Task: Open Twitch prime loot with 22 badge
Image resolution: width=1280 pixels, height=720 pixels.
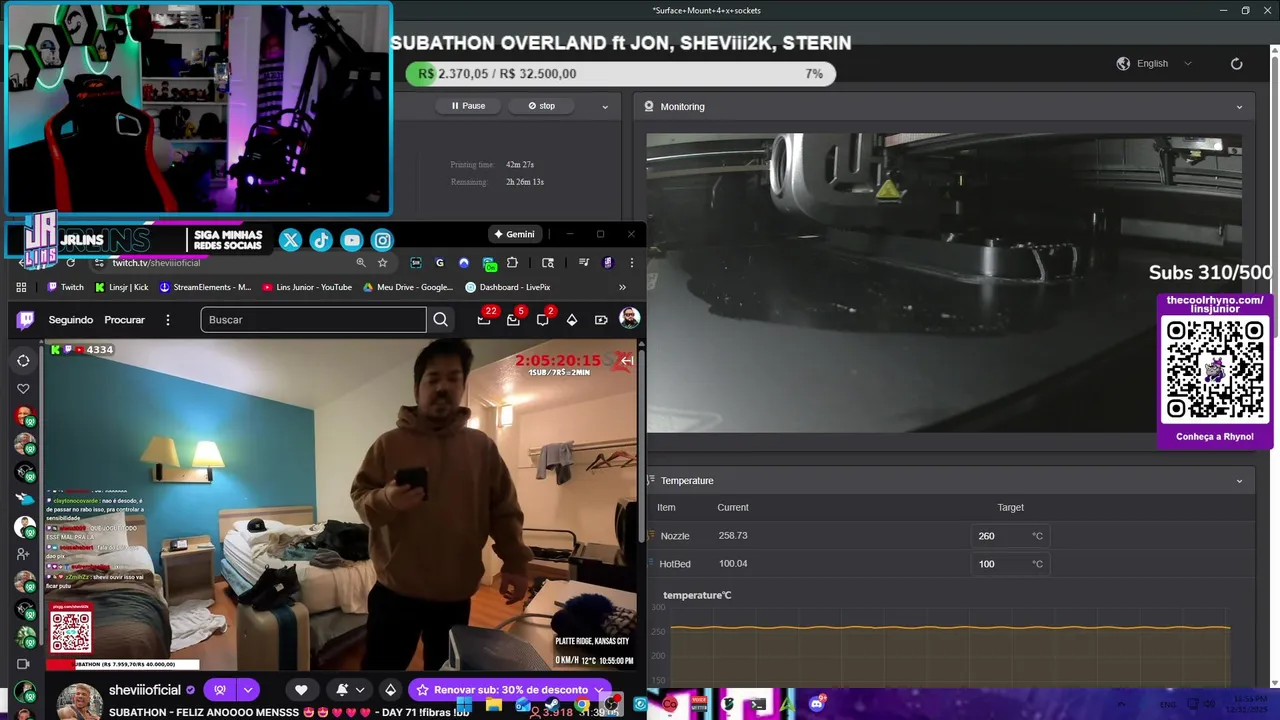Action: (484, 320)
